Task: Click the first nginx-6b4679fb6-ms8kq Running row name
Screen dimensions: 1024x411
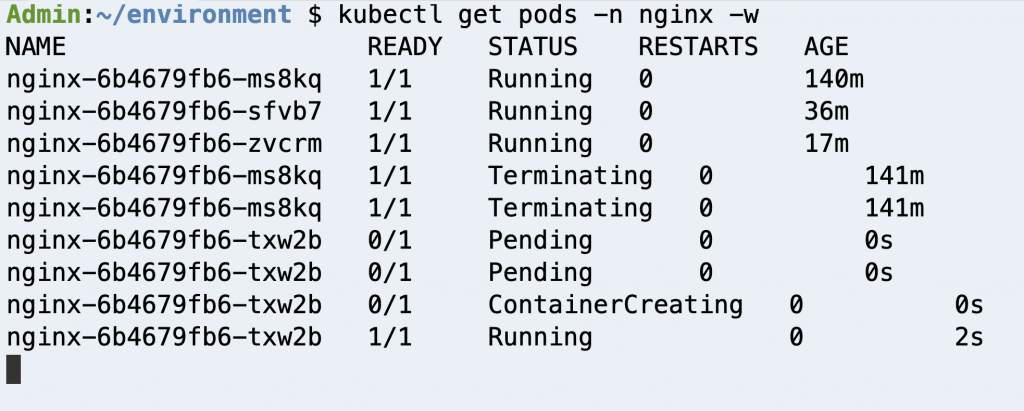Action: [x=164, y=80]
